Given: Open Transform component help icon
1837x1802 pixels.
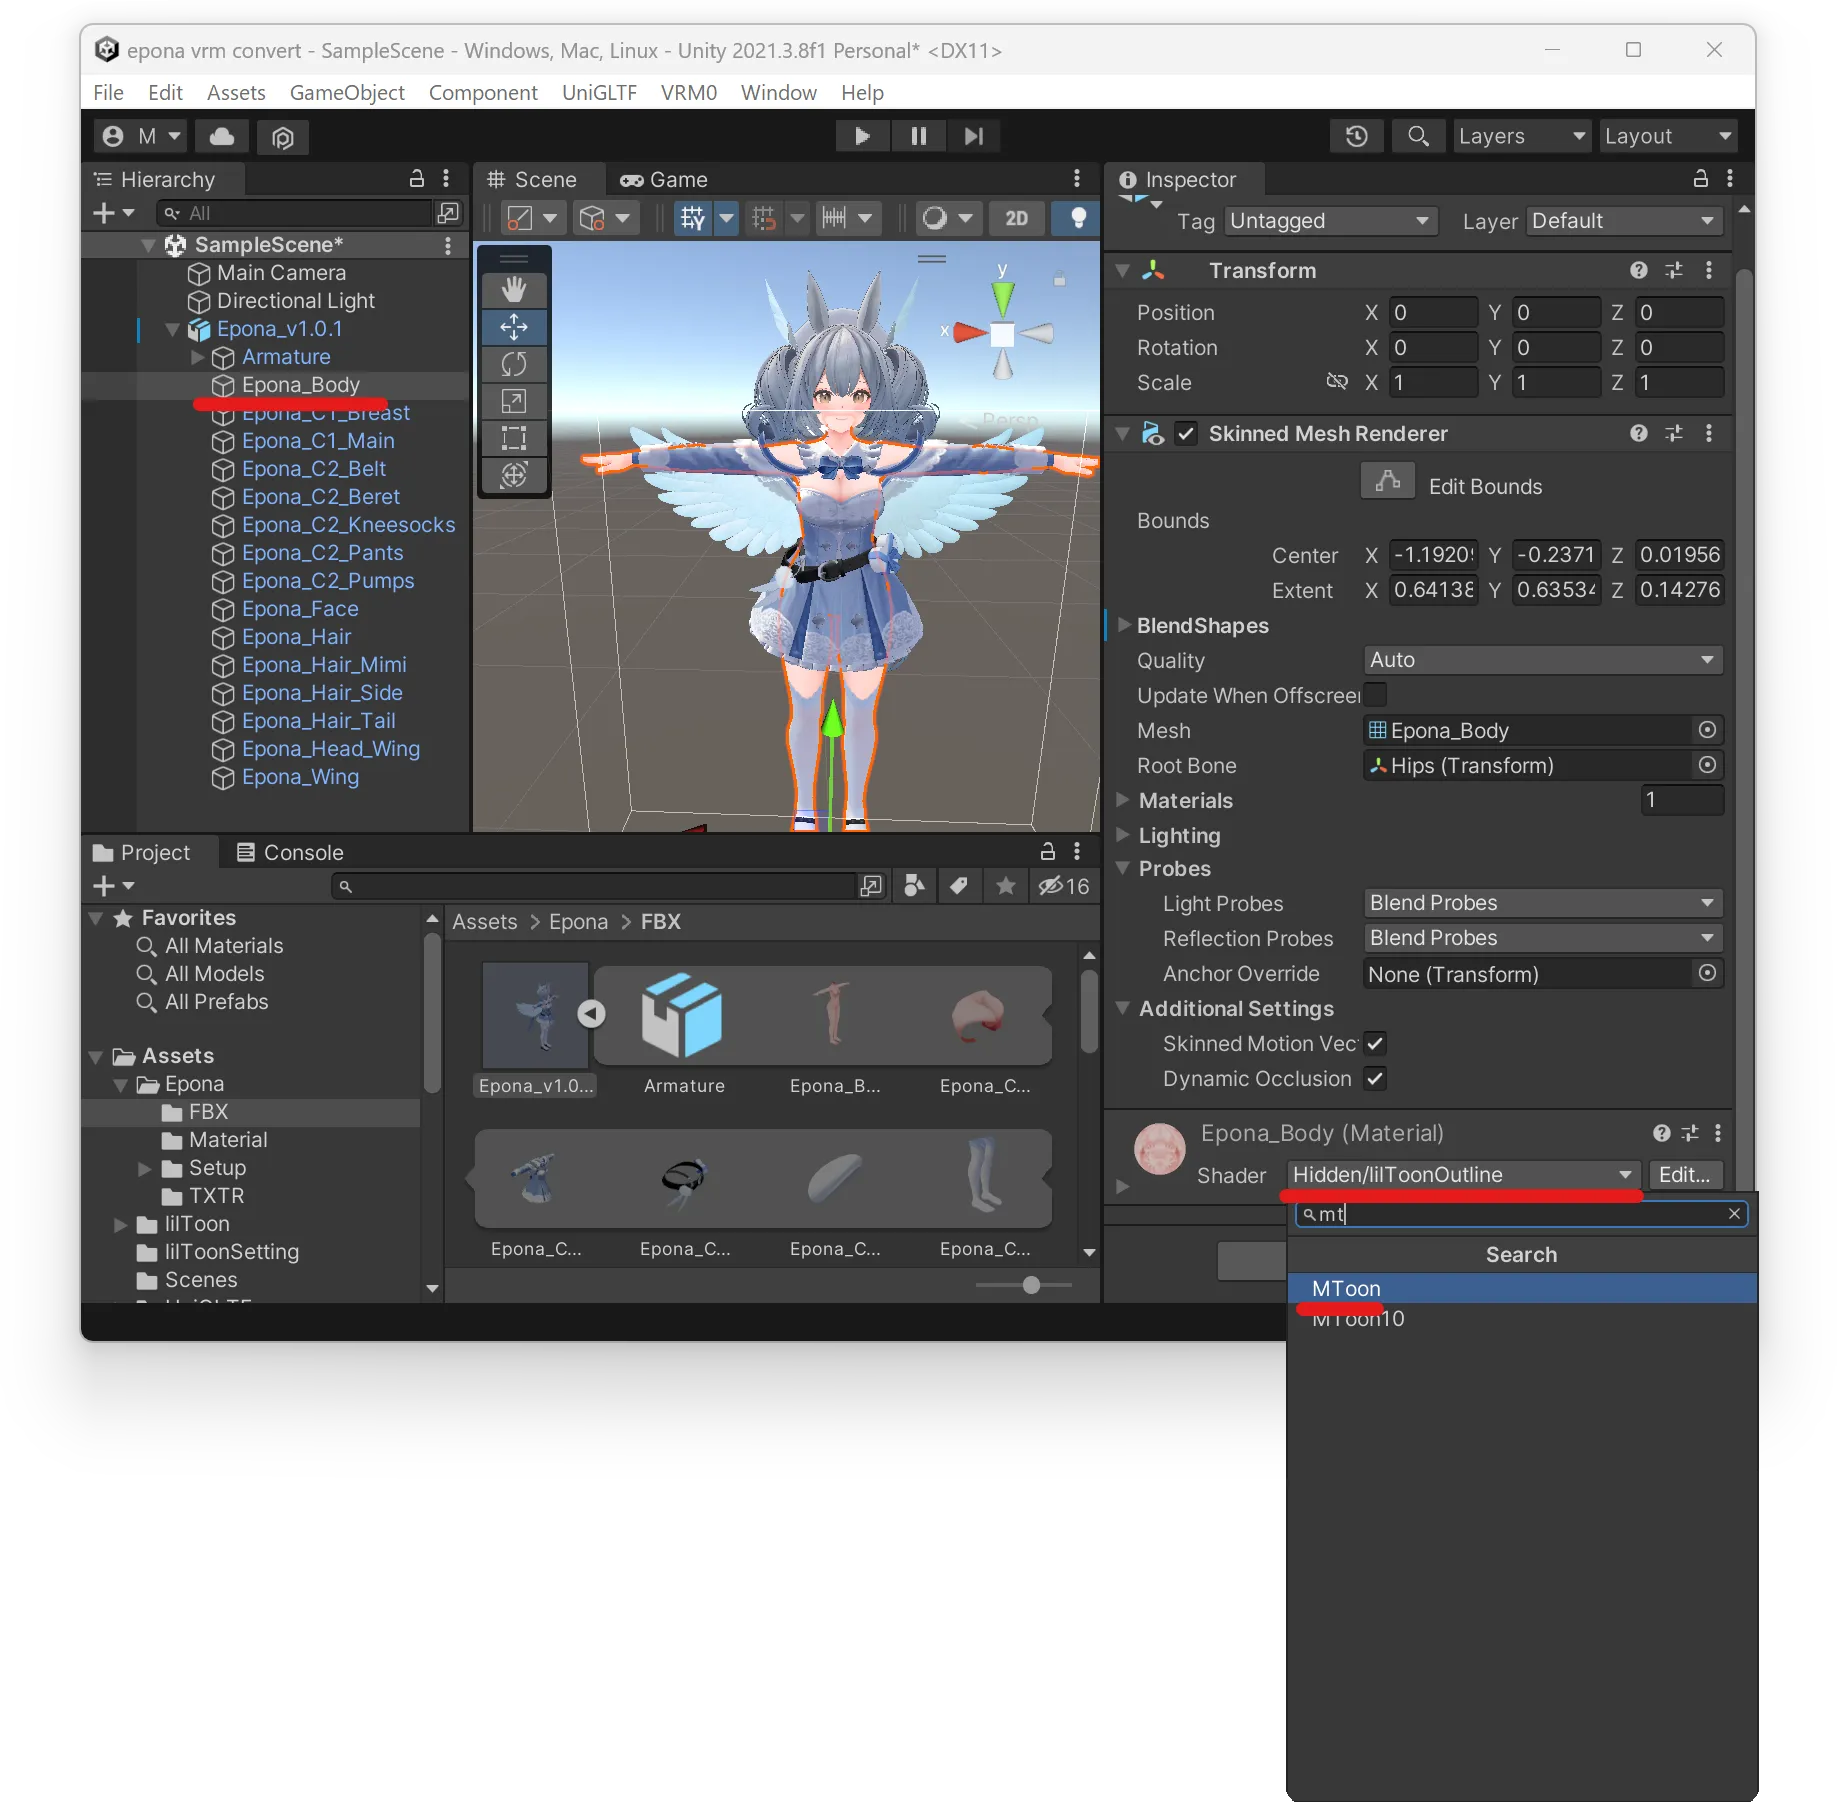Looking at the screenshot, I should click(x=1638, y=270).
